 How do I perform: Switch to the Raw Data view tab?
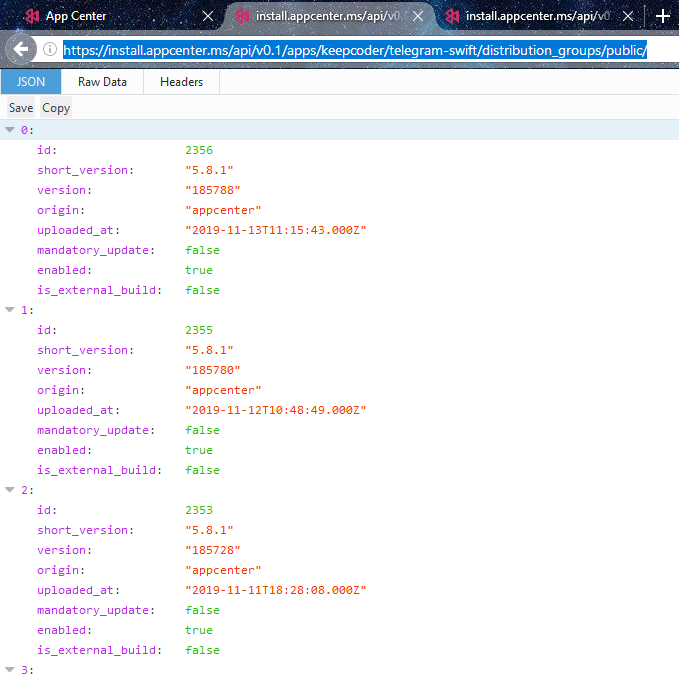click(x=102, y=82)
